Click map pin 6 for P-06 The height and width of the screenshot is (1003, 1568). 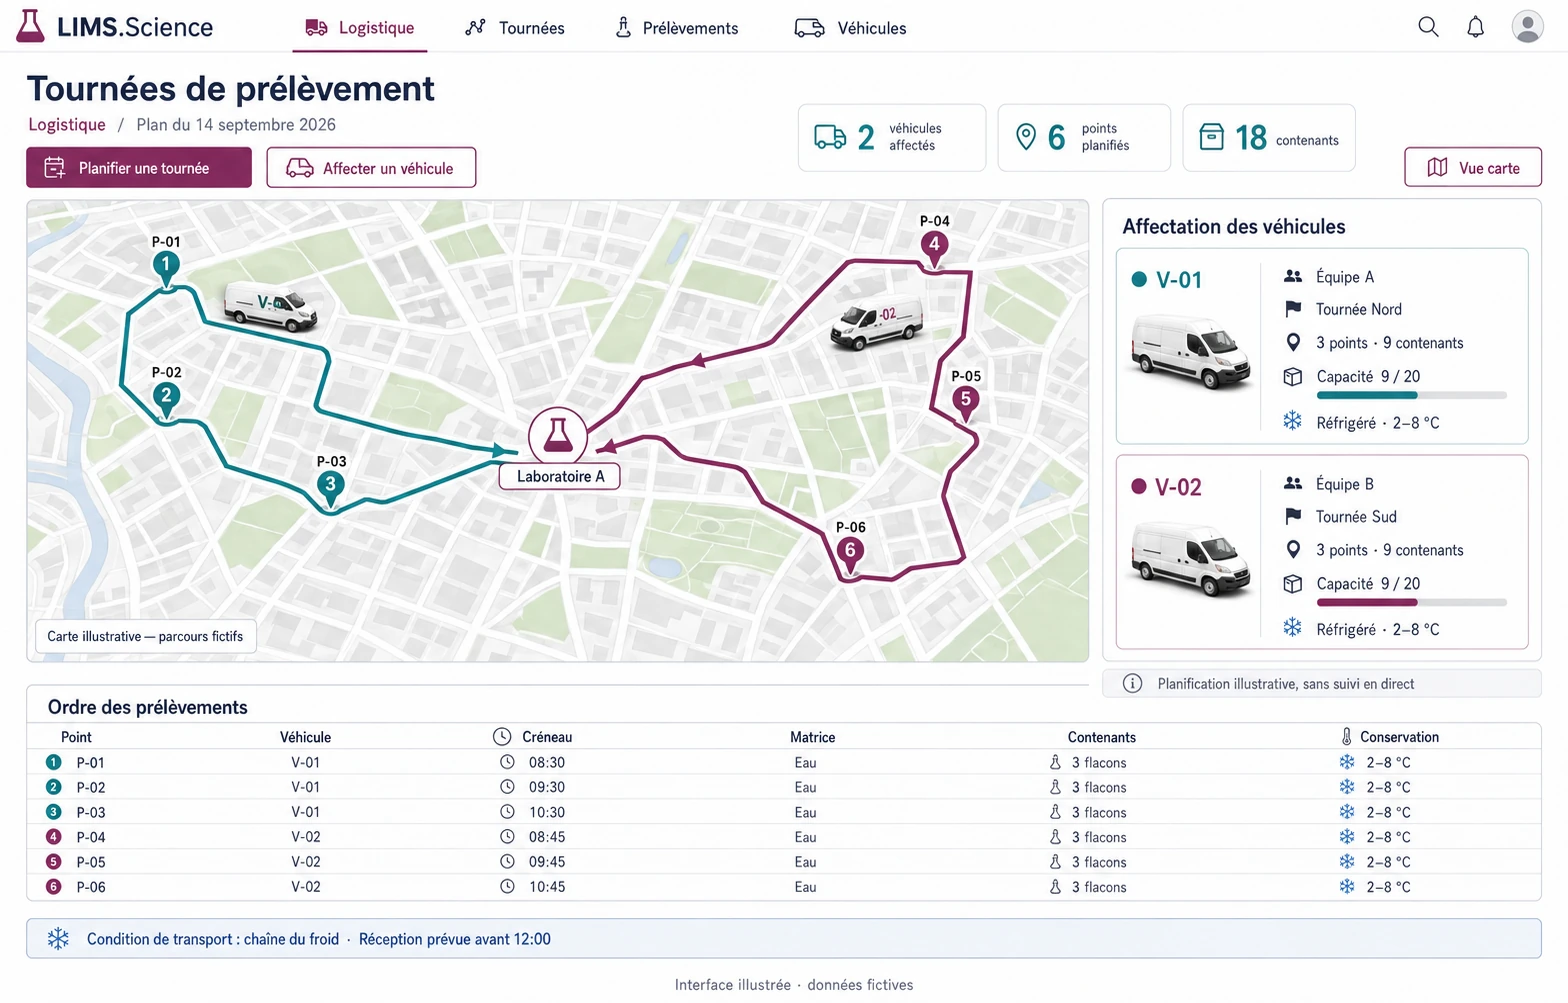click(850, 554)
